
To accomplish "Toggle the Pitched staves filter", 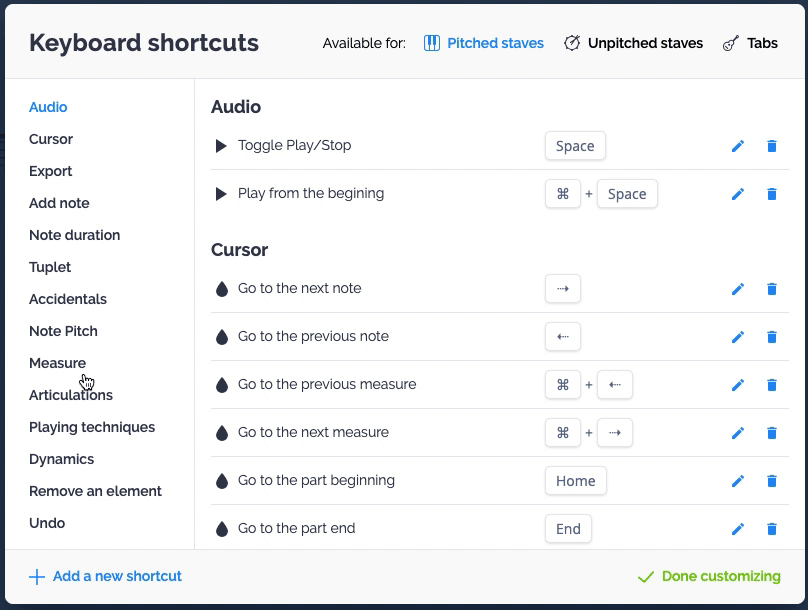I will coord(493,43).
